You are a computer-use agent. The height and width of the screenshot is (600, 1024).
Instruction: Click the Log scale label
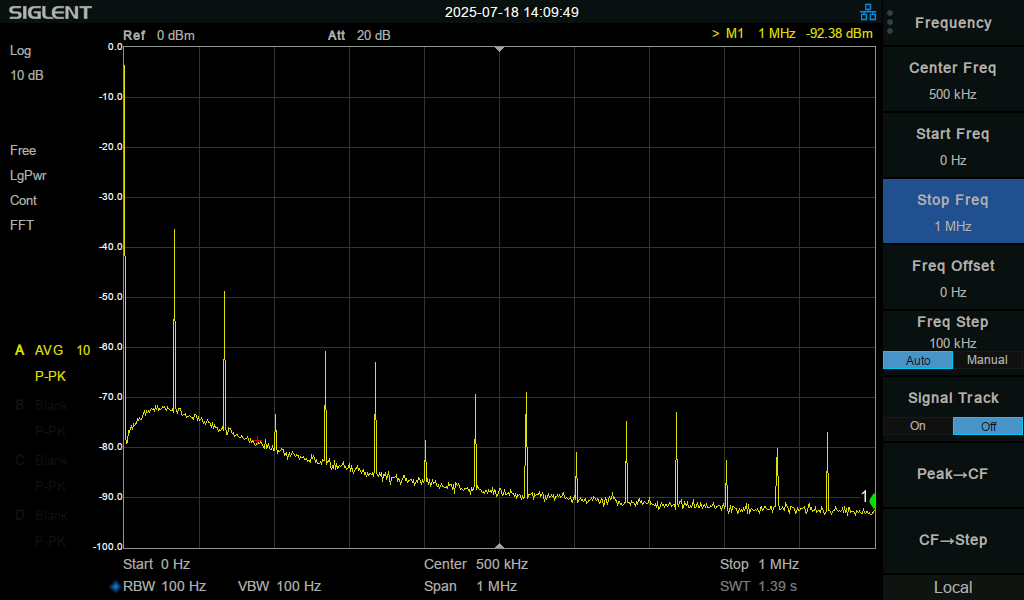pos(20,51)
